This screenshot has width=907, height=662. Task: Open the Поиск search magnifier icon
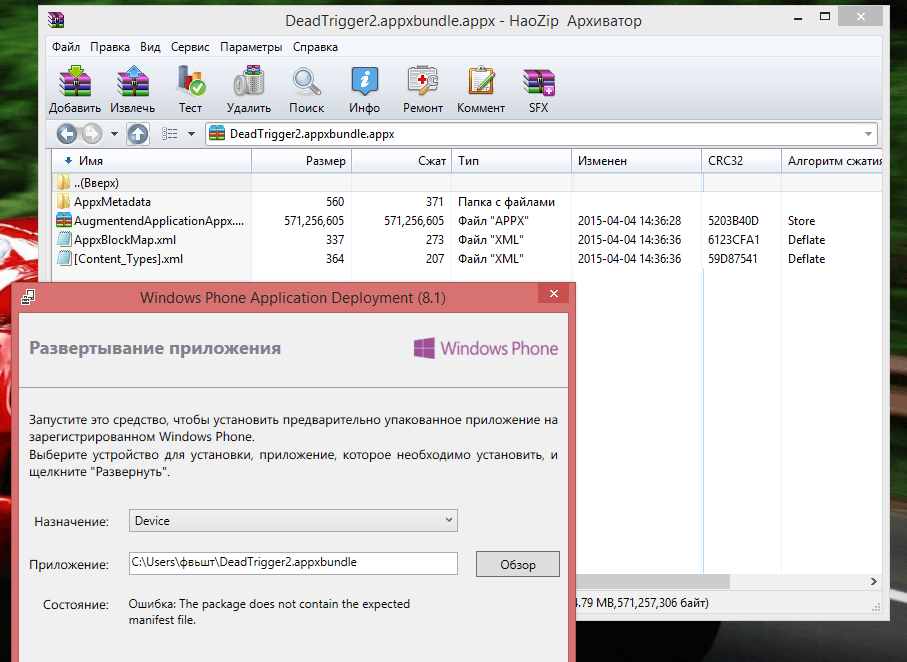pos(307,82)
